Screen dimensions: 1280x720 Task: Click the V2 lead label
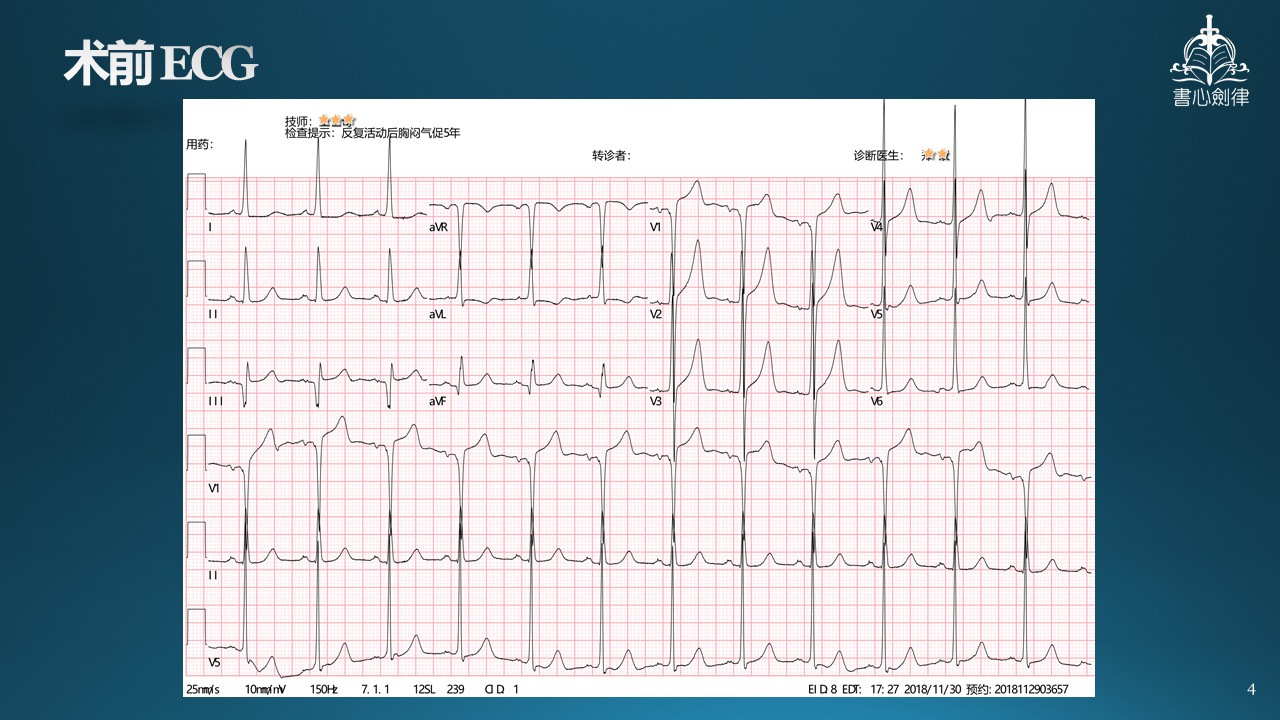pyautogui.click(x=656, y=314)
